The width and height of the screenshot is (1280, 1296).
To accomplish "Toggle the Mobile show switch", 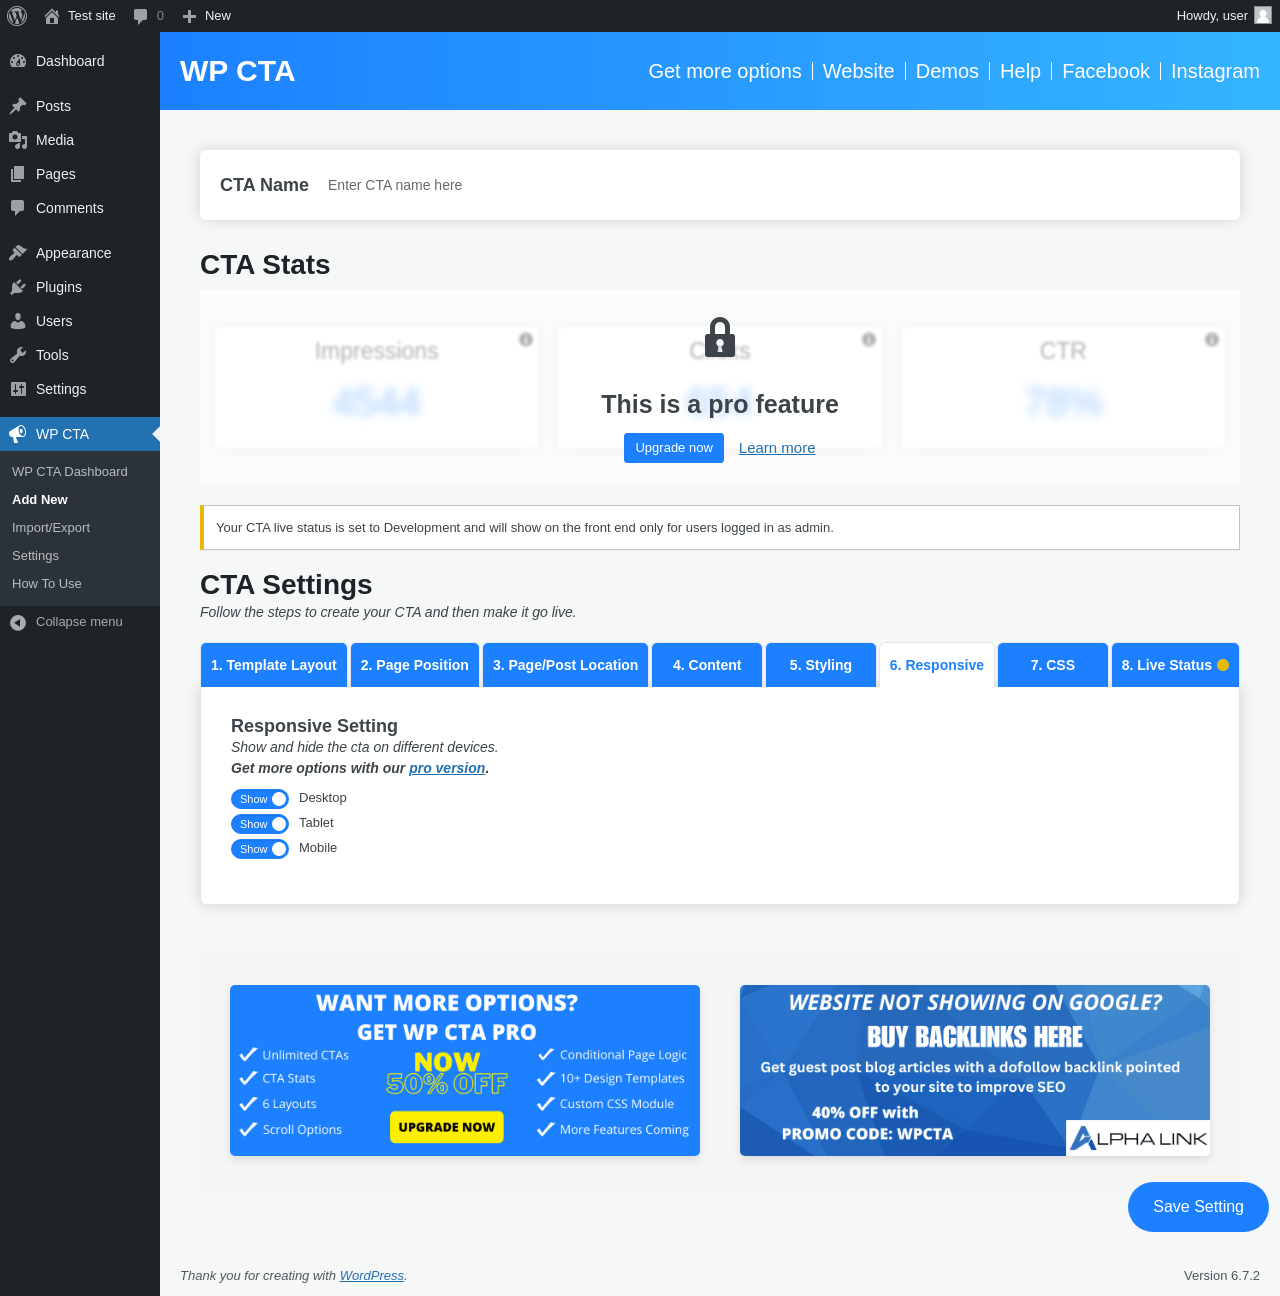I will [260, 849].
